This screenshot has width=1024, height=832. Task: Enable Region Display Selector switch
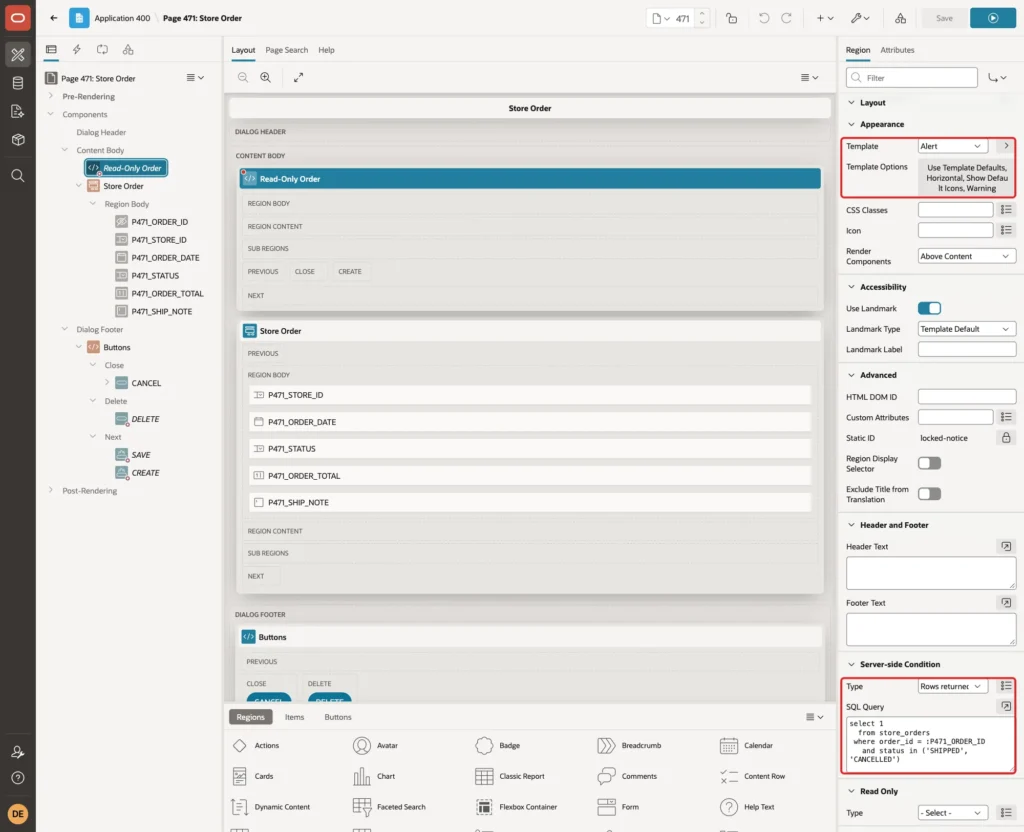tap(929, 463)
